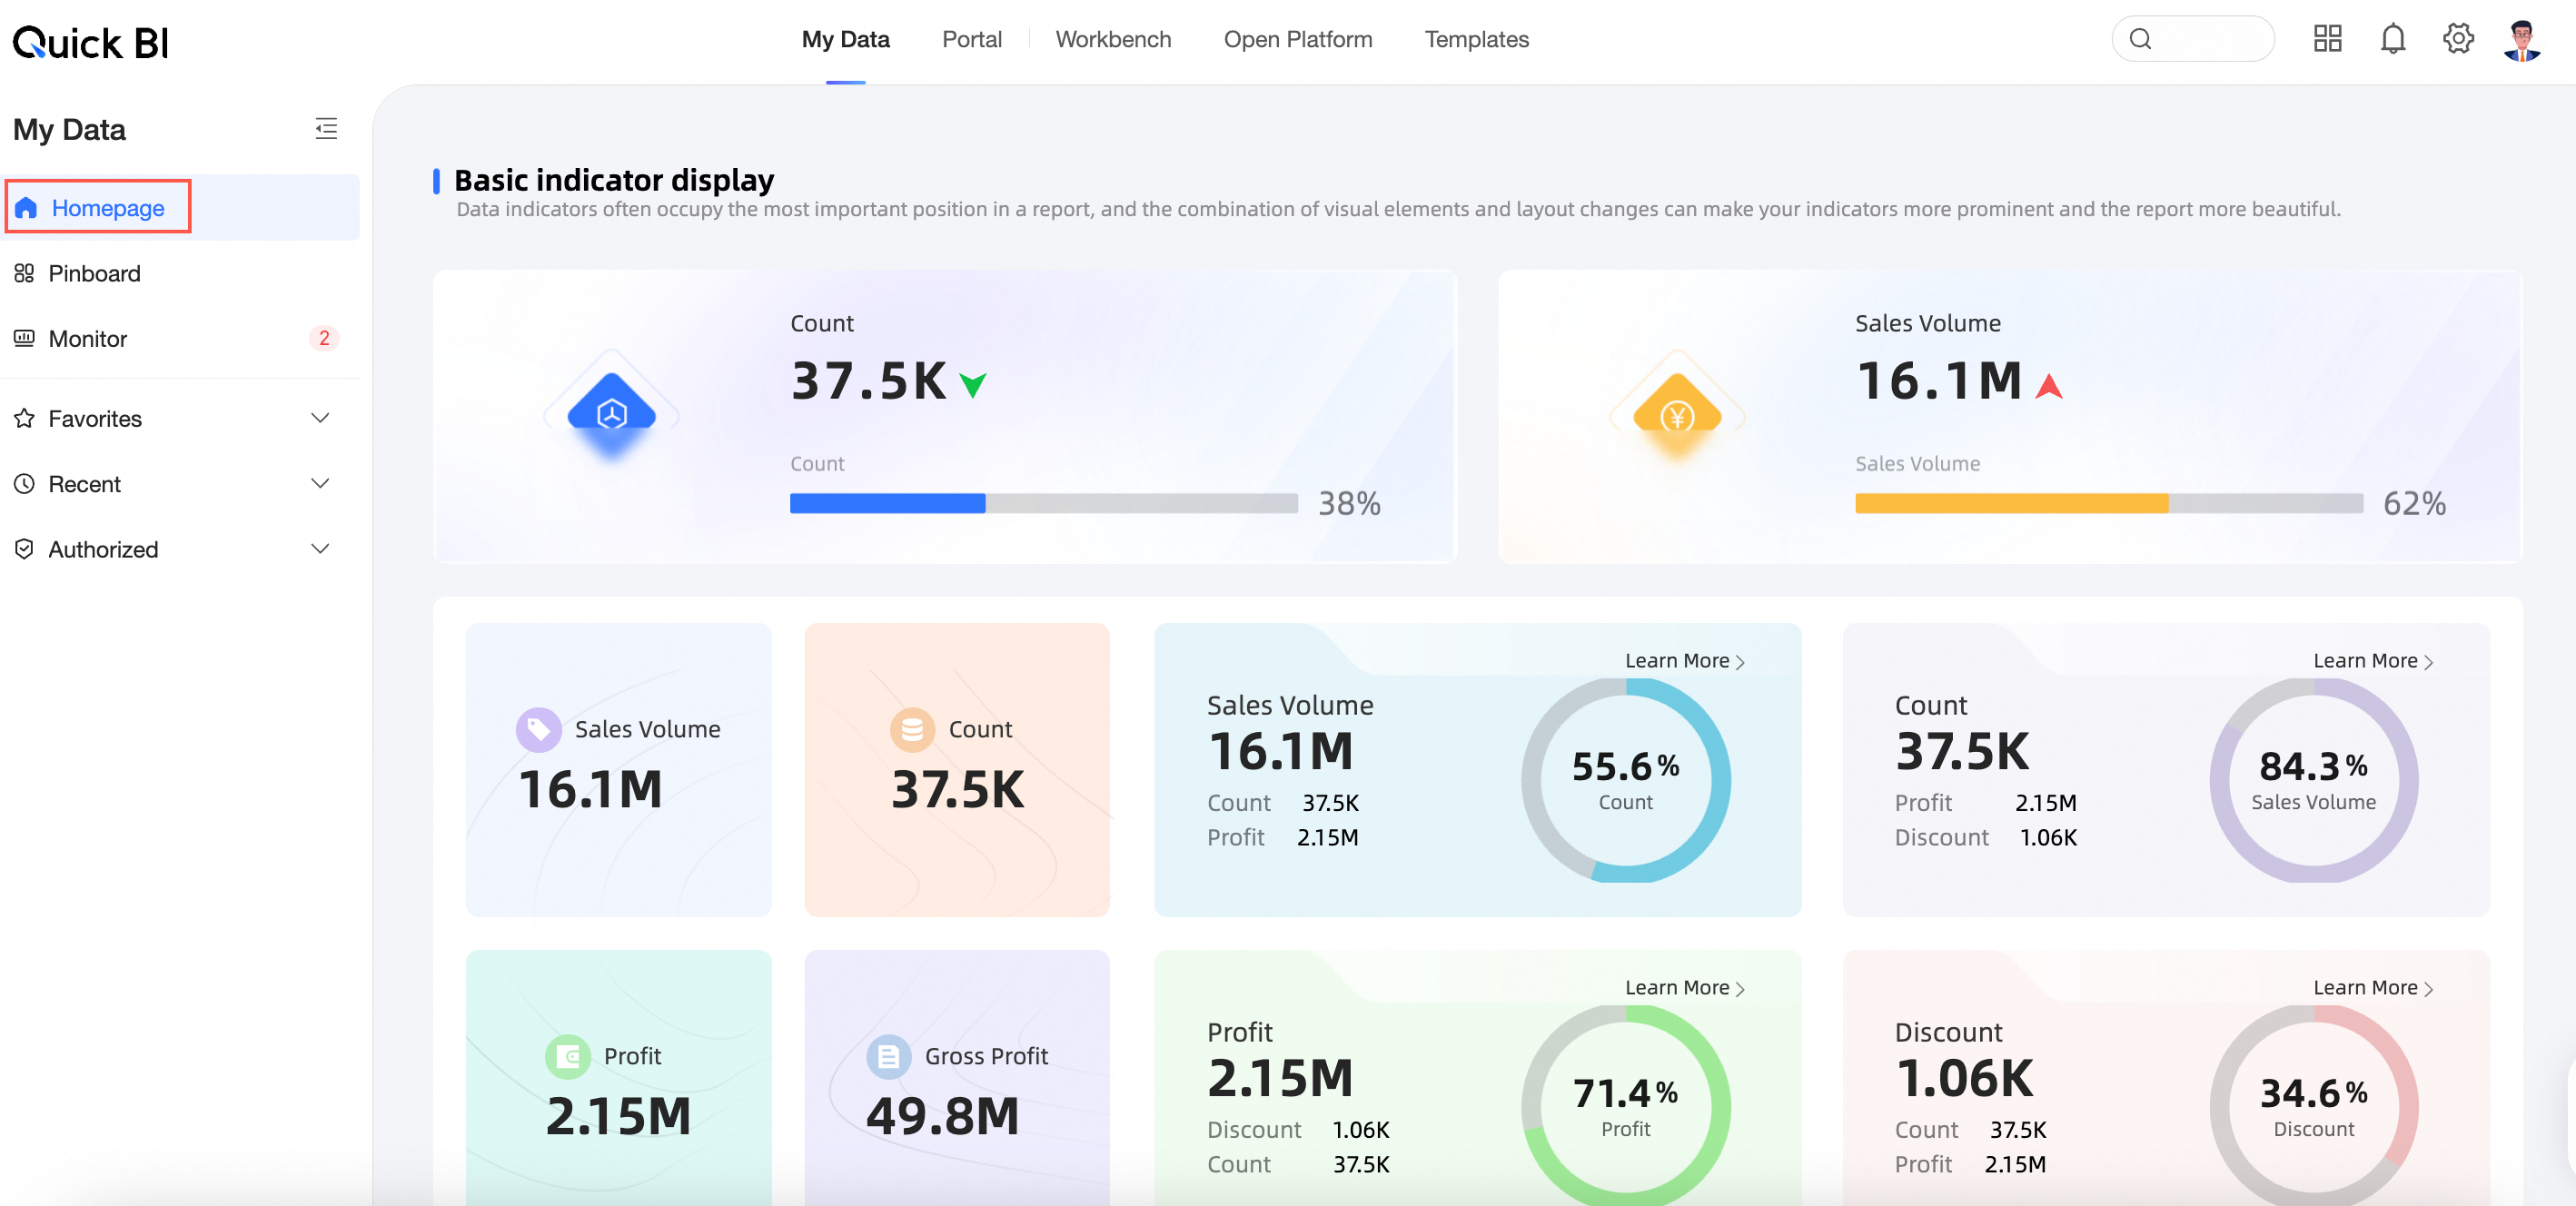Open the Workbench tab

(1113, 39)
